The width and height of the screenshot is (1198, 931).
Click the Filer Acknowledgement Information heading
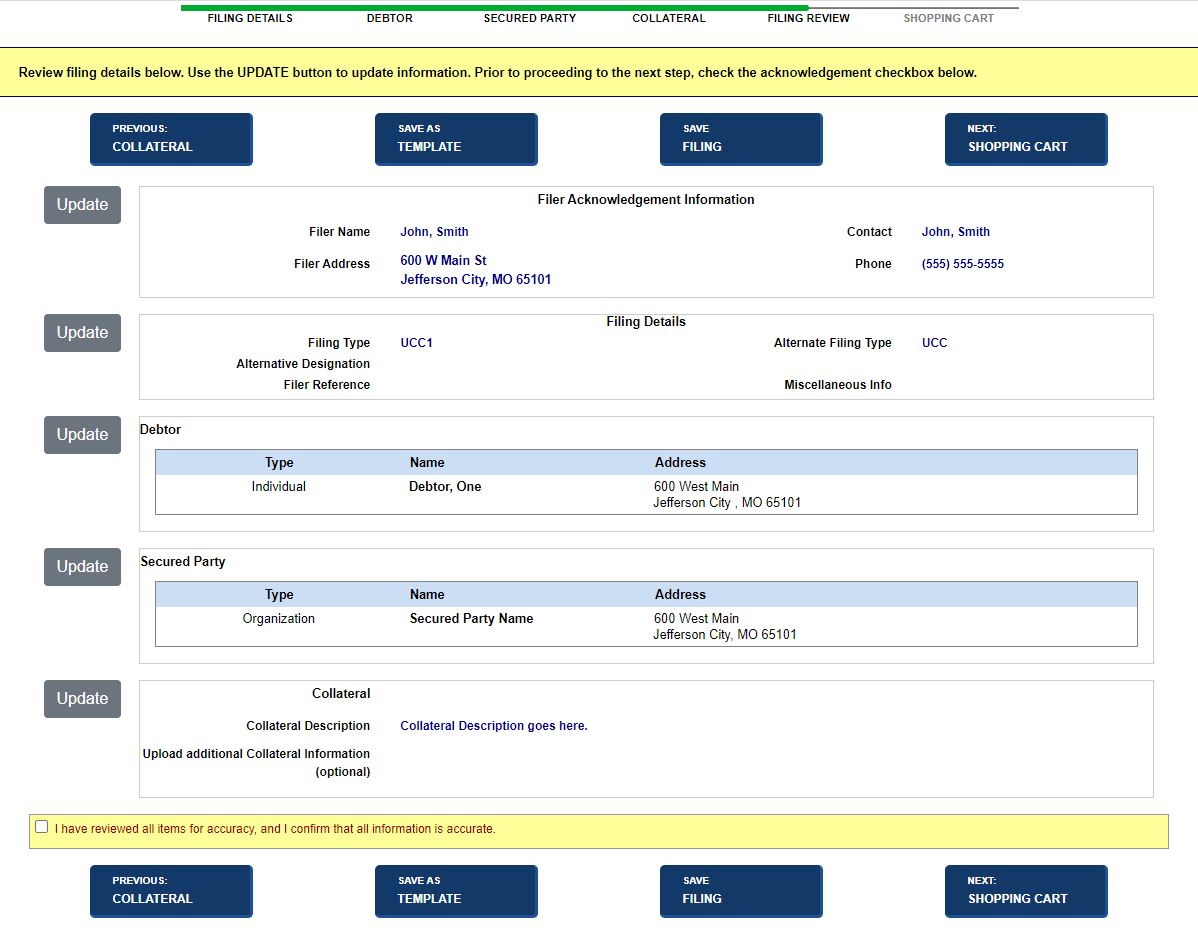(x=646, y=199)
